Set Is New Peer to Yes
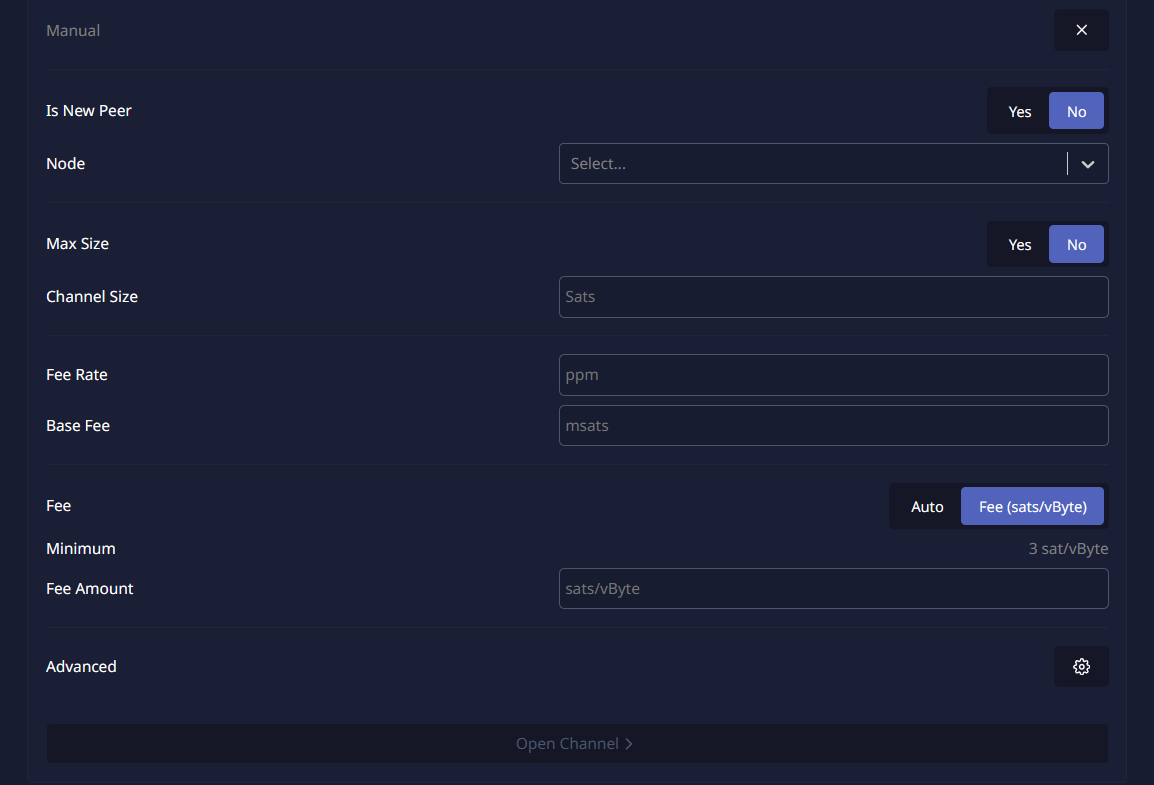Image resolution: width=1154 pixels, height=785 pixels. click(1019, 111)
